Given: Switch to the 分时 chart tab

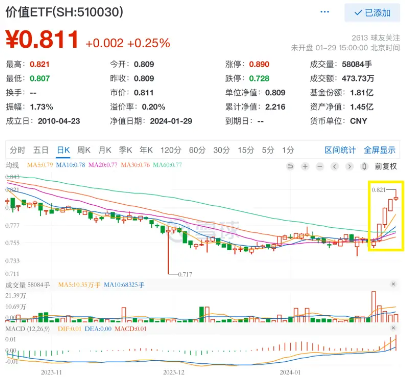Looking at the screenshot, I should [x=18, y=150].
